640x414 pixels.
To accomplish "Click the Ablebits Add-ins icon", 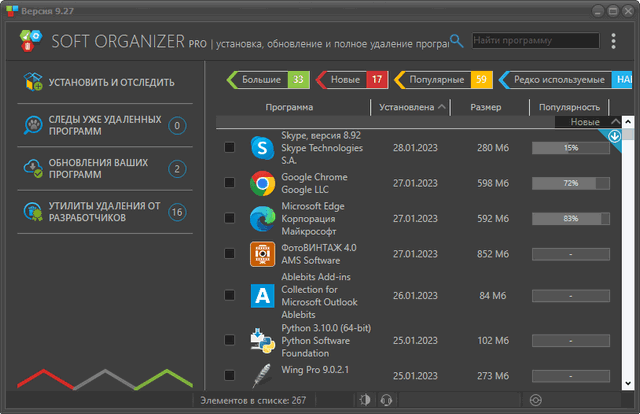I will (x=263, y=295).
